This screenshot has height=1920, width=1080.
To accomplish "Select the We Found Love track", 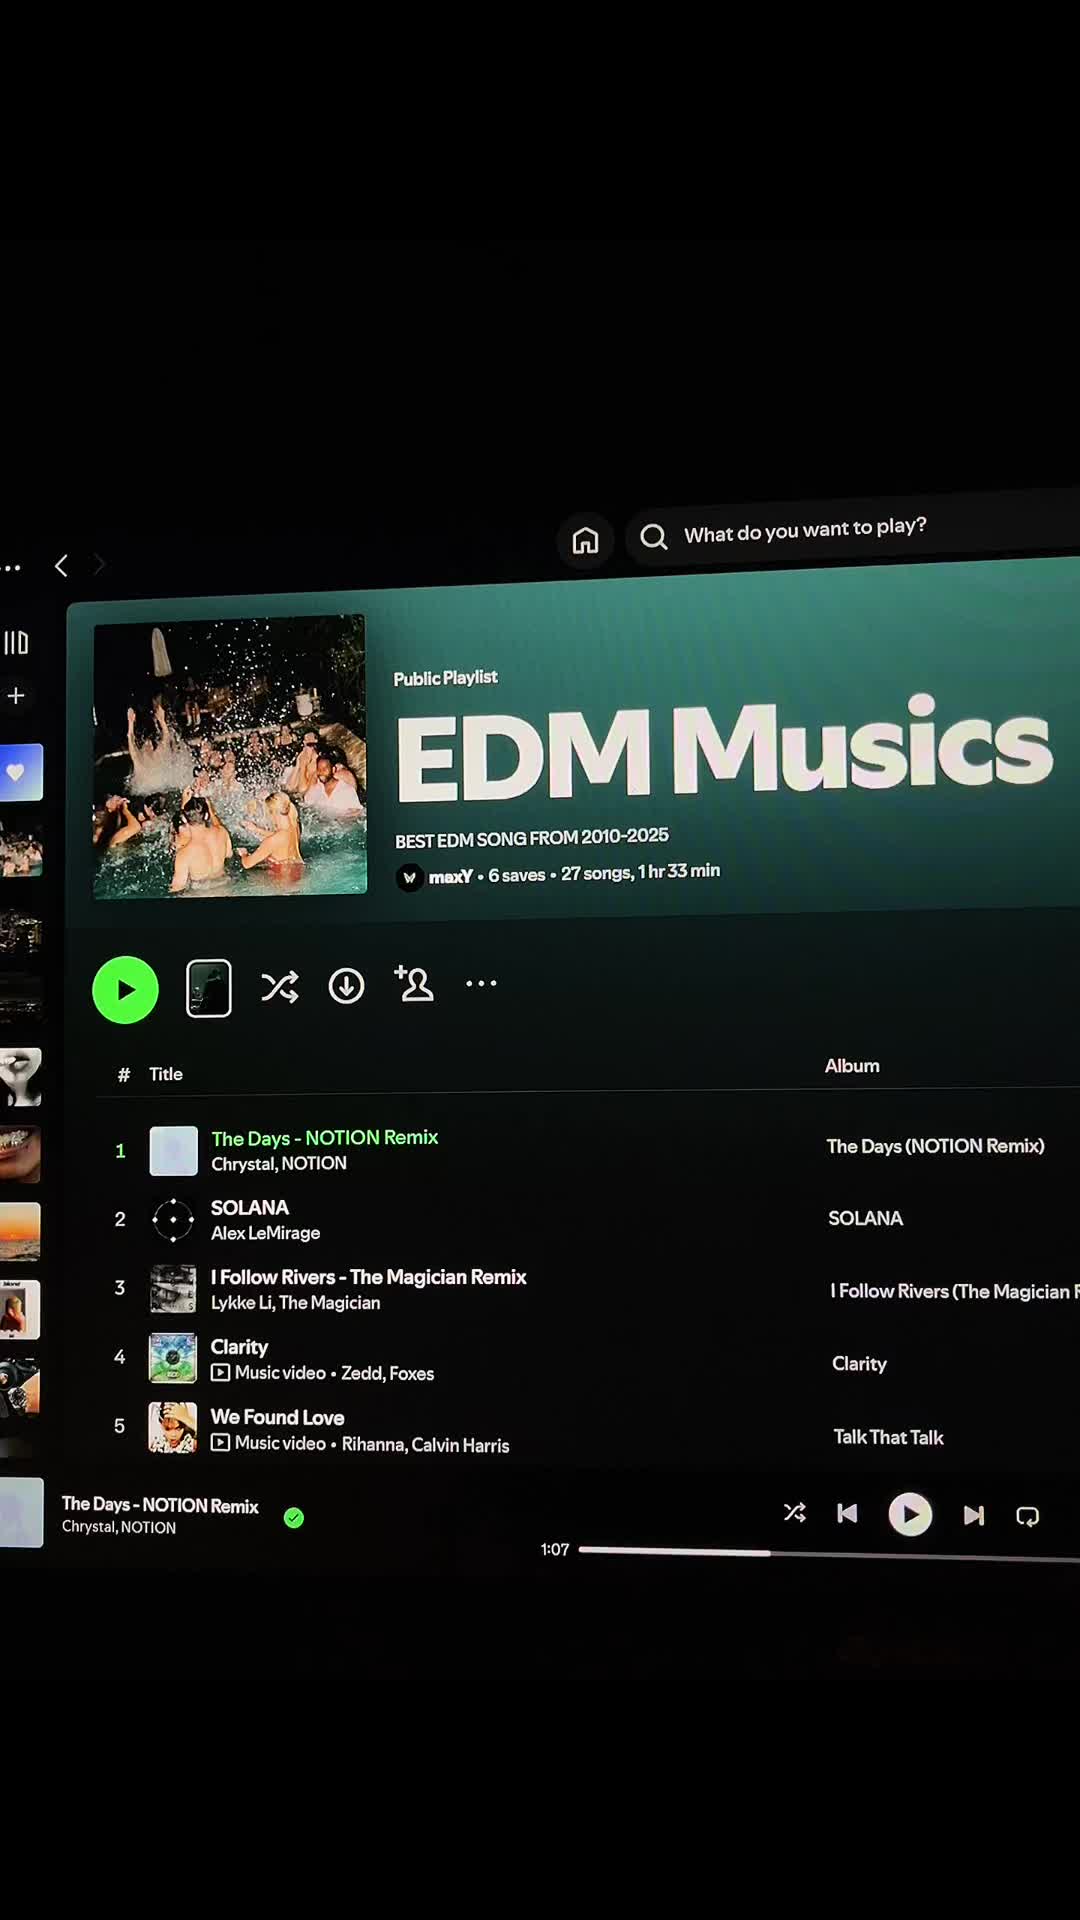I will pyautogui.click(x=277, y=1418).
